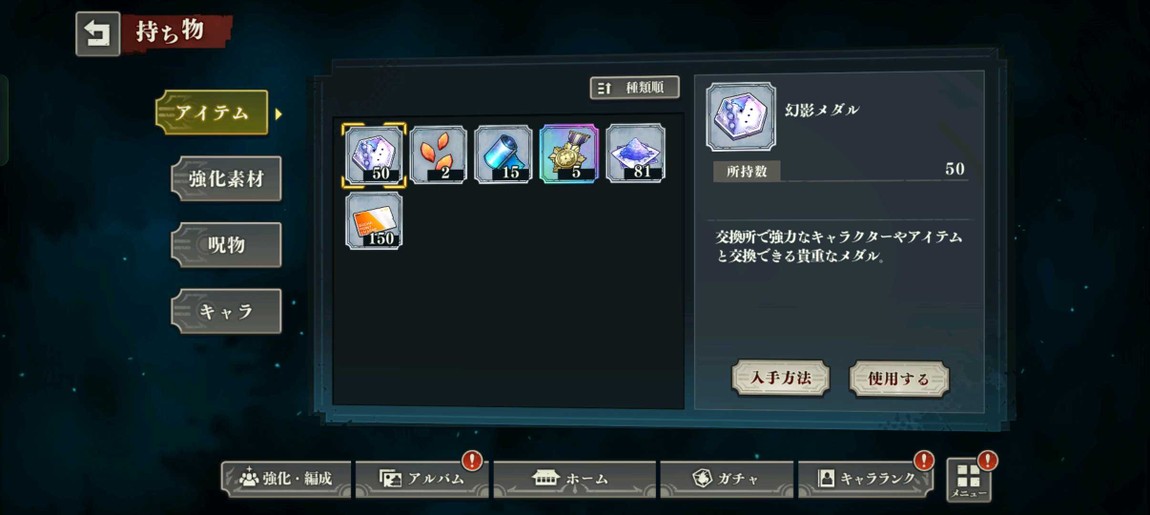This screenshot has height=515, width=1150.
Task: Open キャラランク from the bottom bar
Action: point(865,479)
